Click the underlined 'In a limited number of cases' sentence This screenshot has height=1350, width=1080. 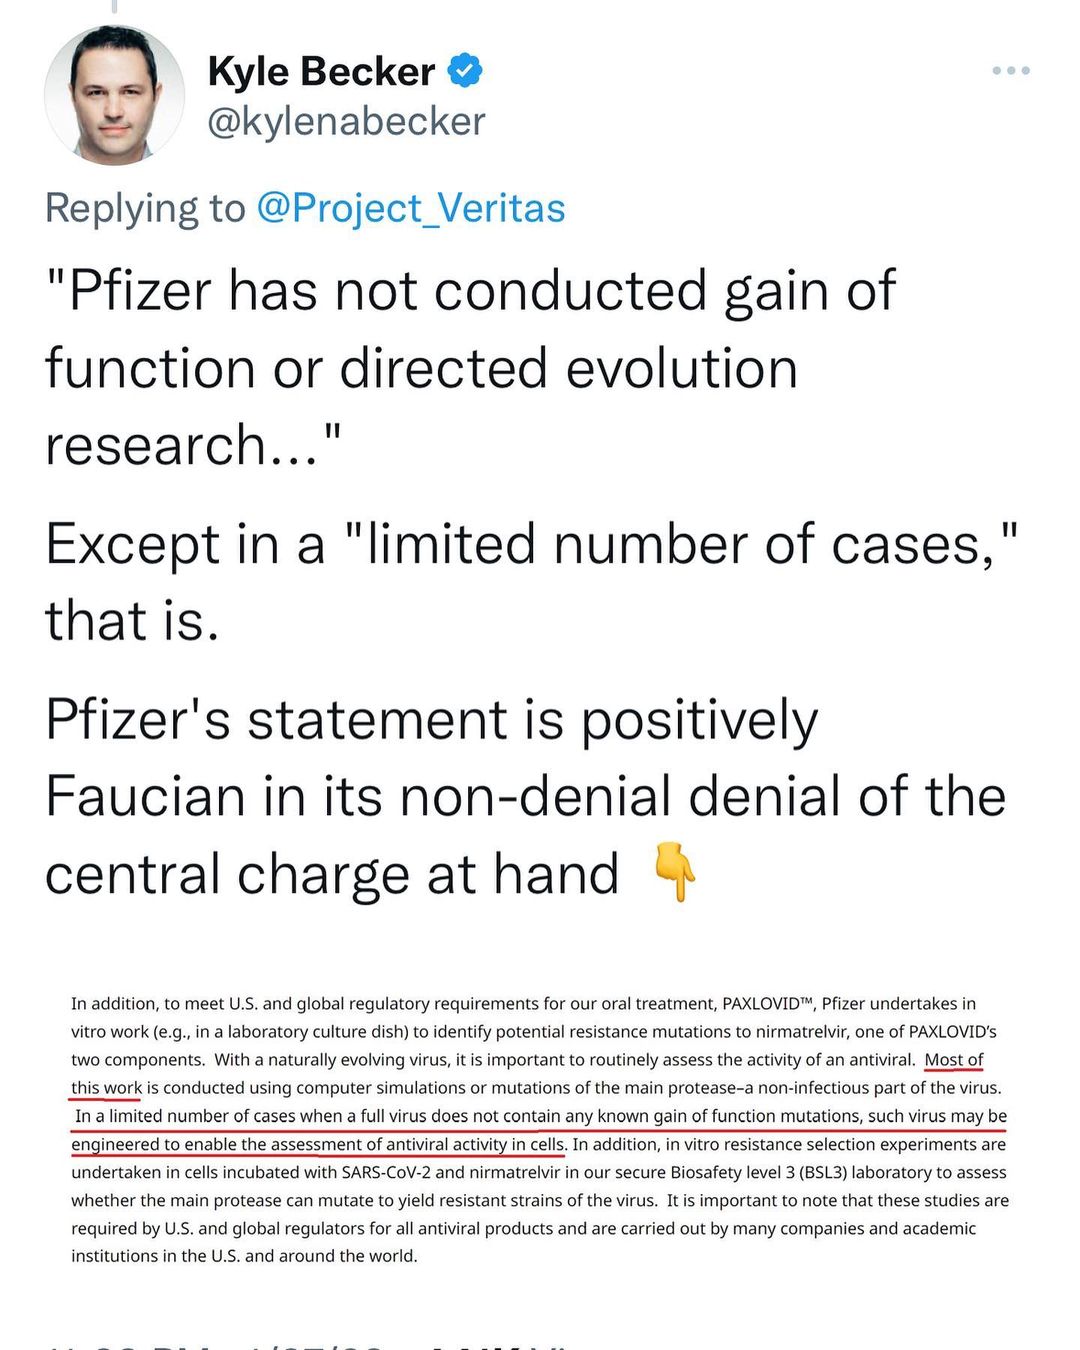pyautogui.click(x=540, y=1116)
